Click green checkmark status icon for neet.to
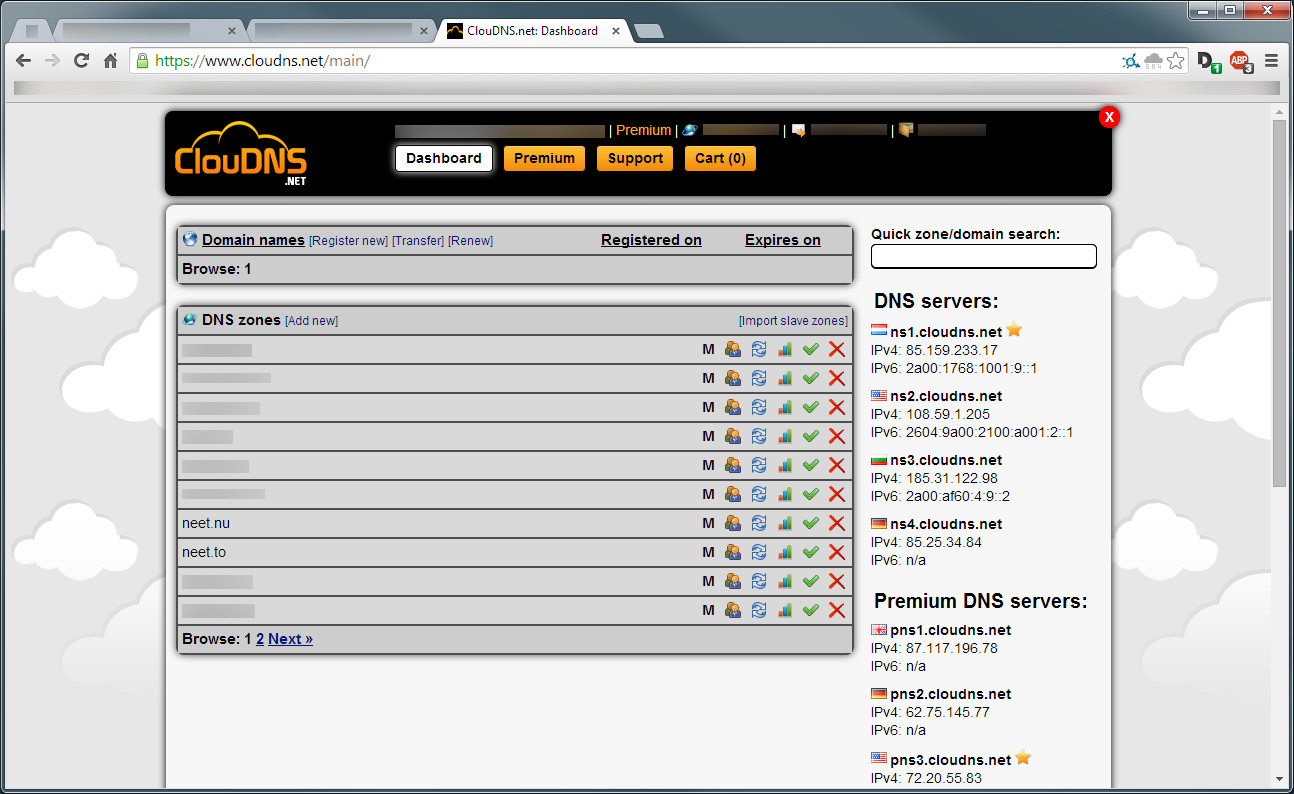 (810, 552)
